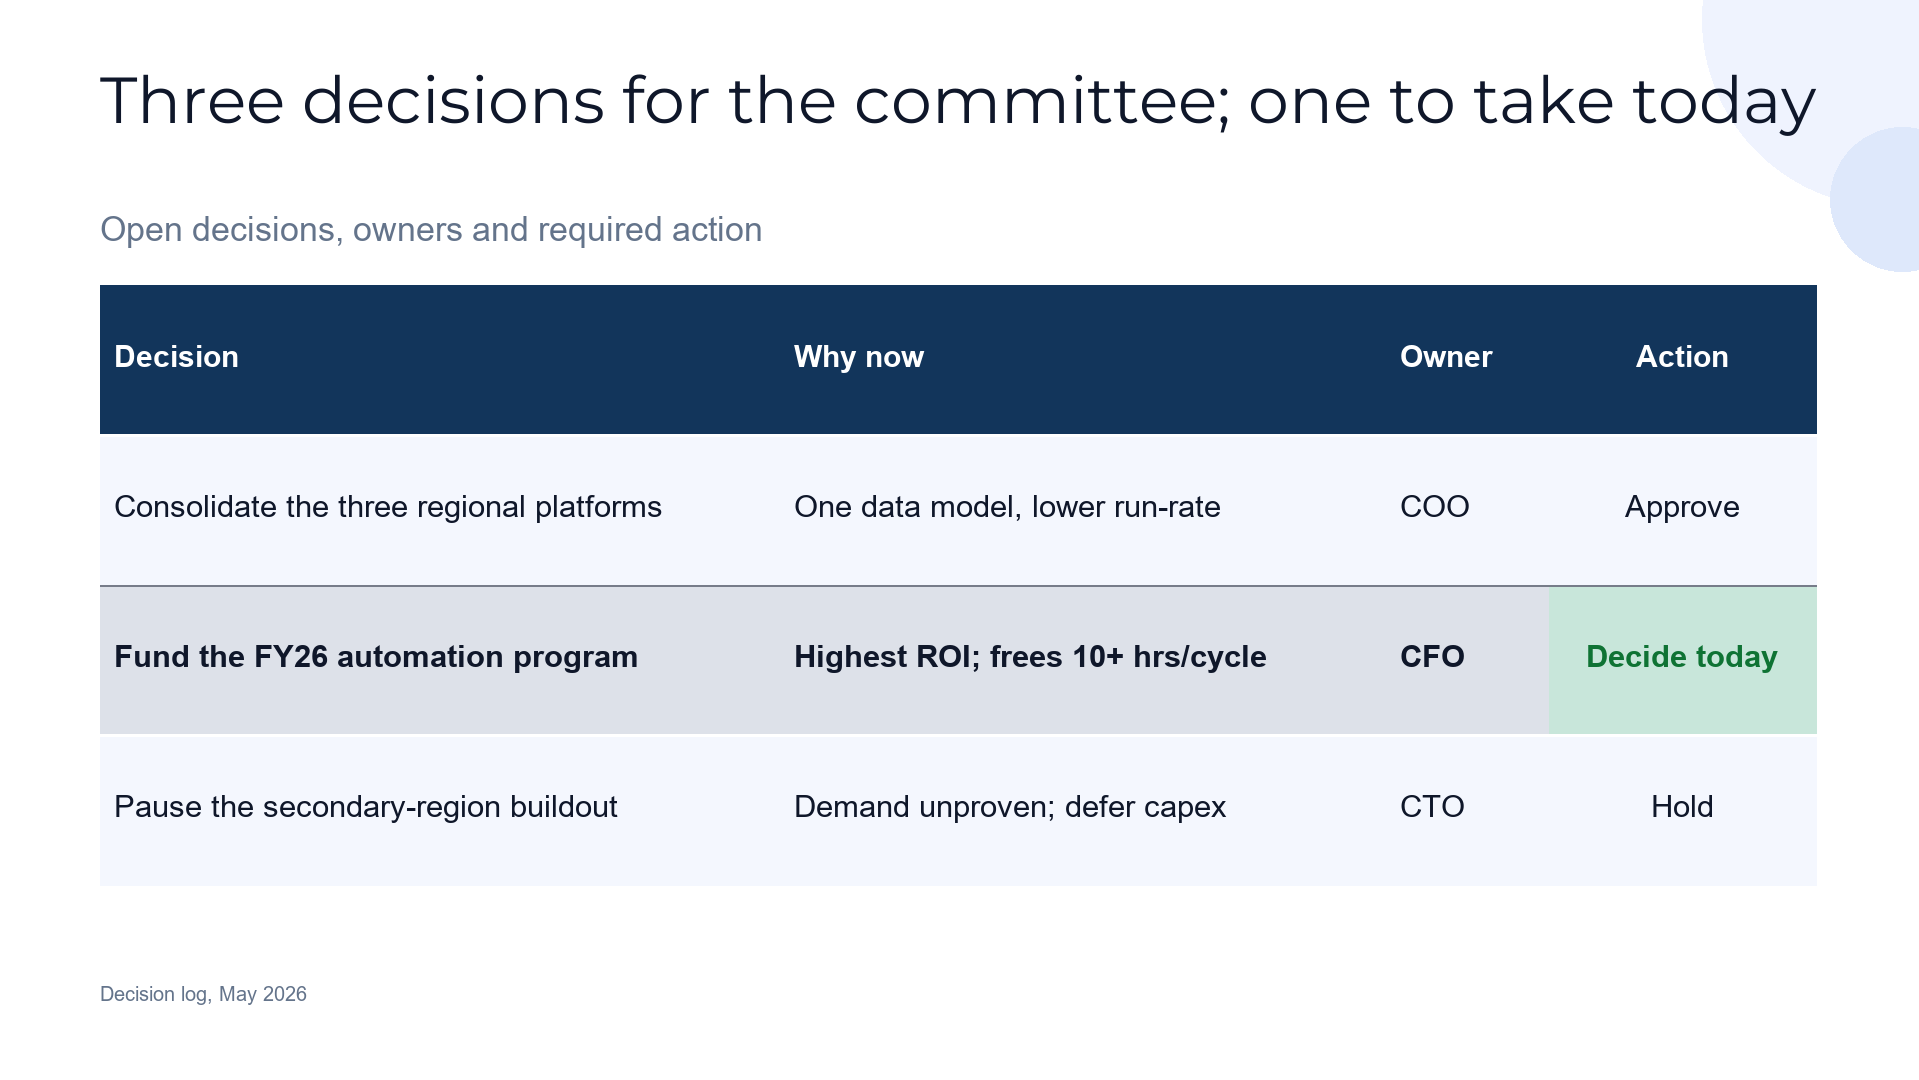1919x1080 pixels.
Task: Click the 'Action' column header
Action: tap(1683, 359)
